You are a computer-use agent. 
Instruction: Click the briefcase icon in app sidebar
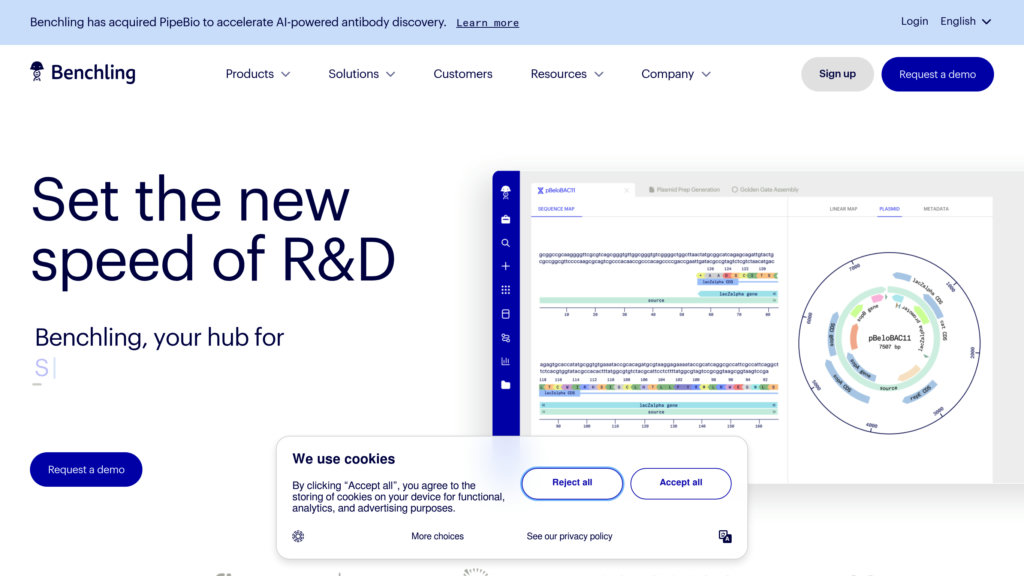point(506,219)
